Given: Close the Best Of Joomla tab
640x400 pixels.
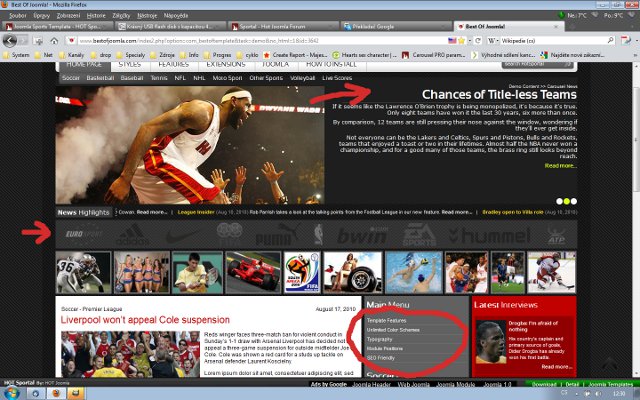Looking at the screenshot, I should tap(556, 27).
